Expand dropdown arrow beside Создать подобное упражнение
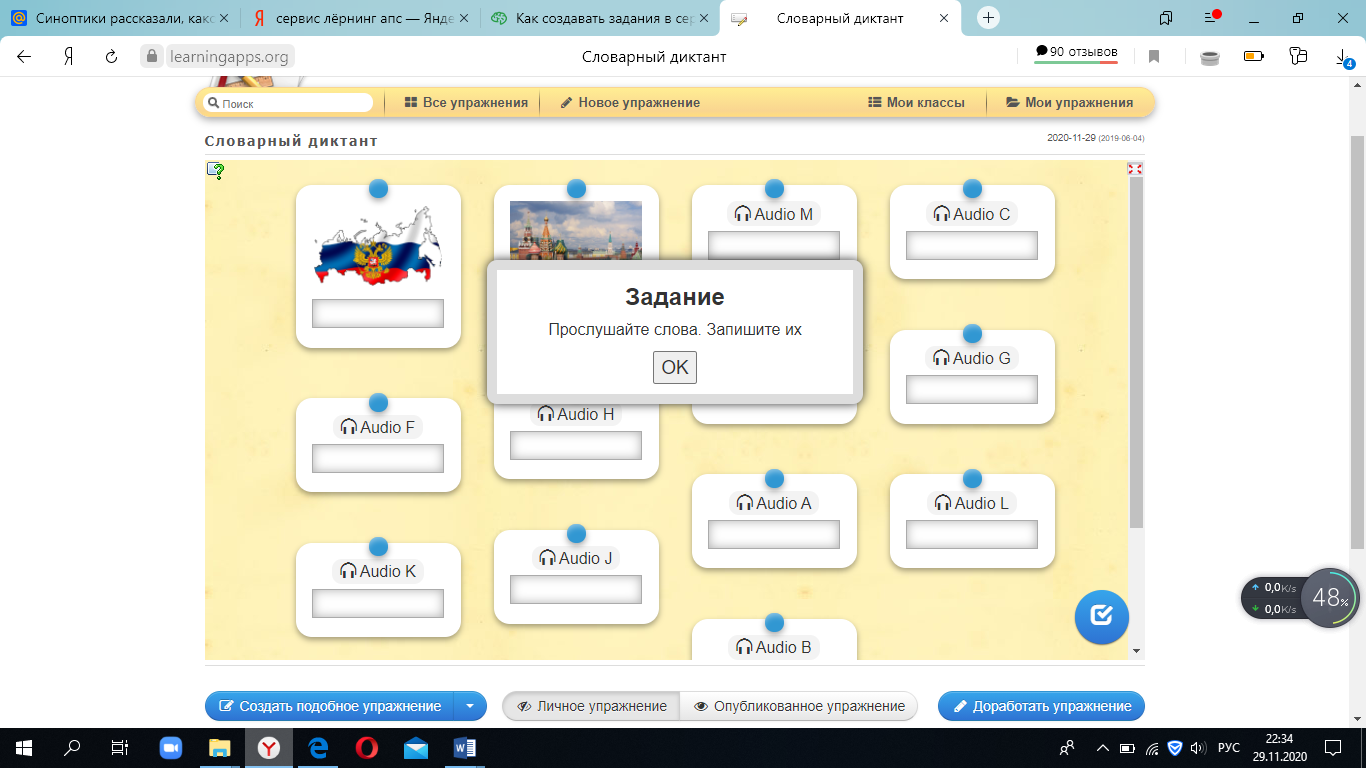1366x768 pixels. (x=470, y=706)
